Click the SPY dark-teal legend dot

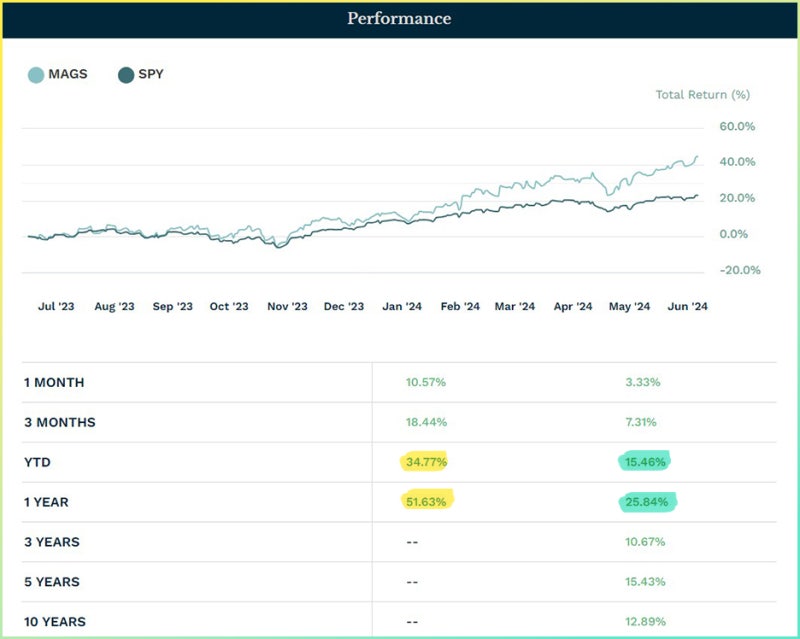coord(126,74)
